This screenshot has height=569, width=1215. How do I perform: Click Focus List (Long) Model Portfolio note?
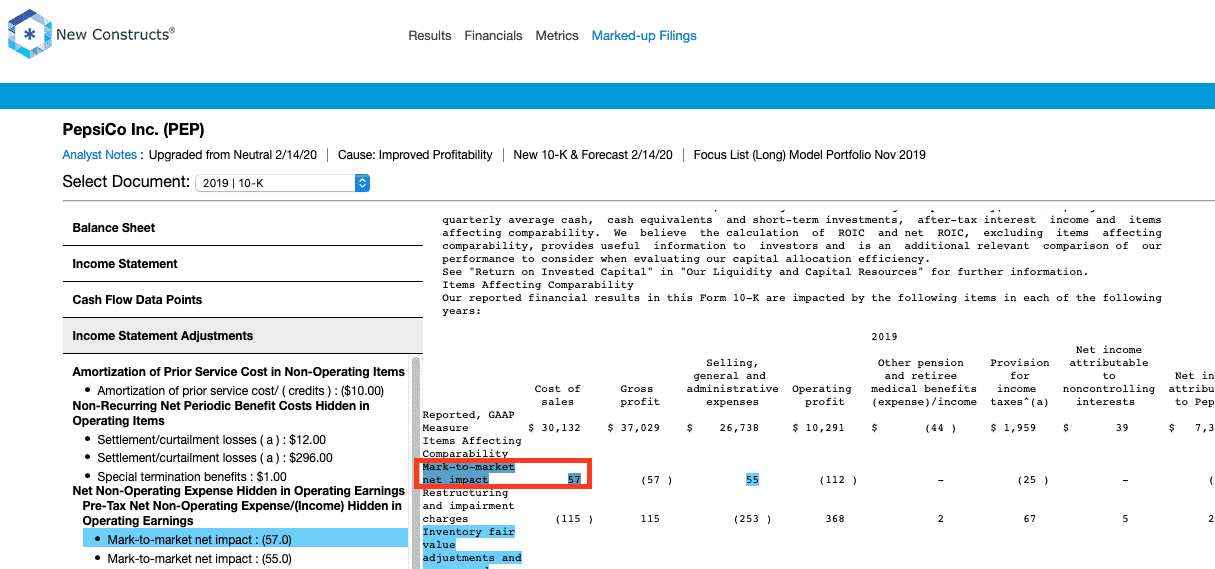pos(810,155)
